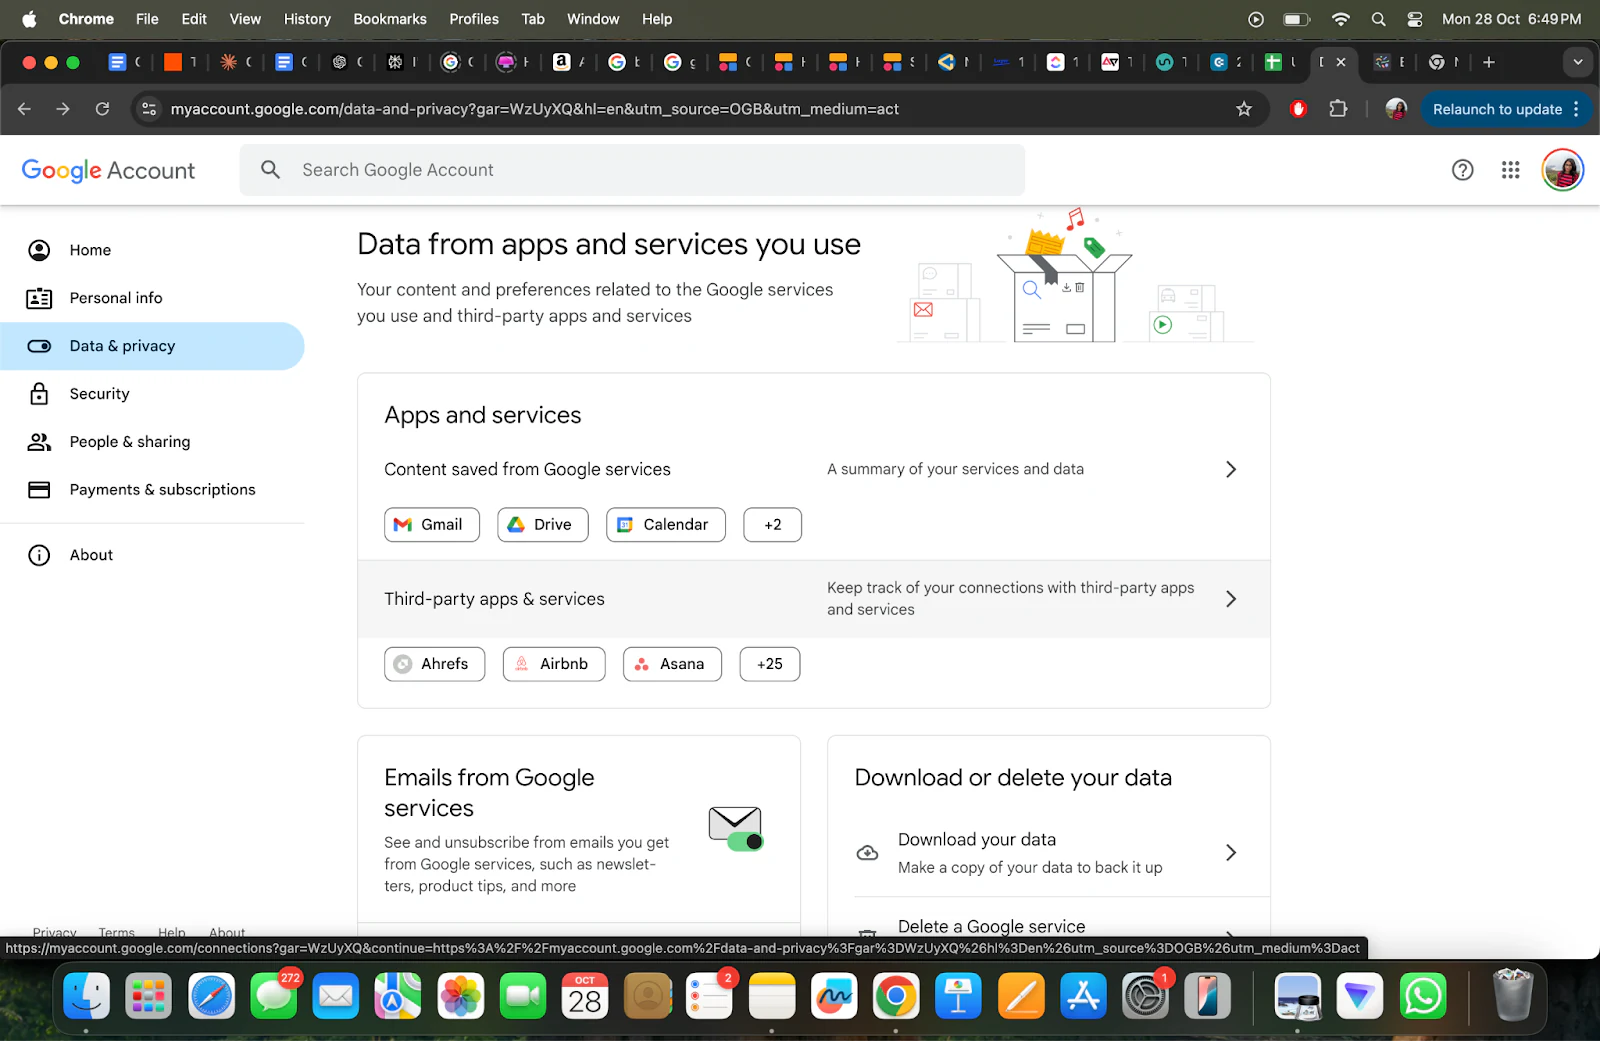Select People & sharing in the sidebar
Screen dimensions: 1600x1041
pos(152,442)
